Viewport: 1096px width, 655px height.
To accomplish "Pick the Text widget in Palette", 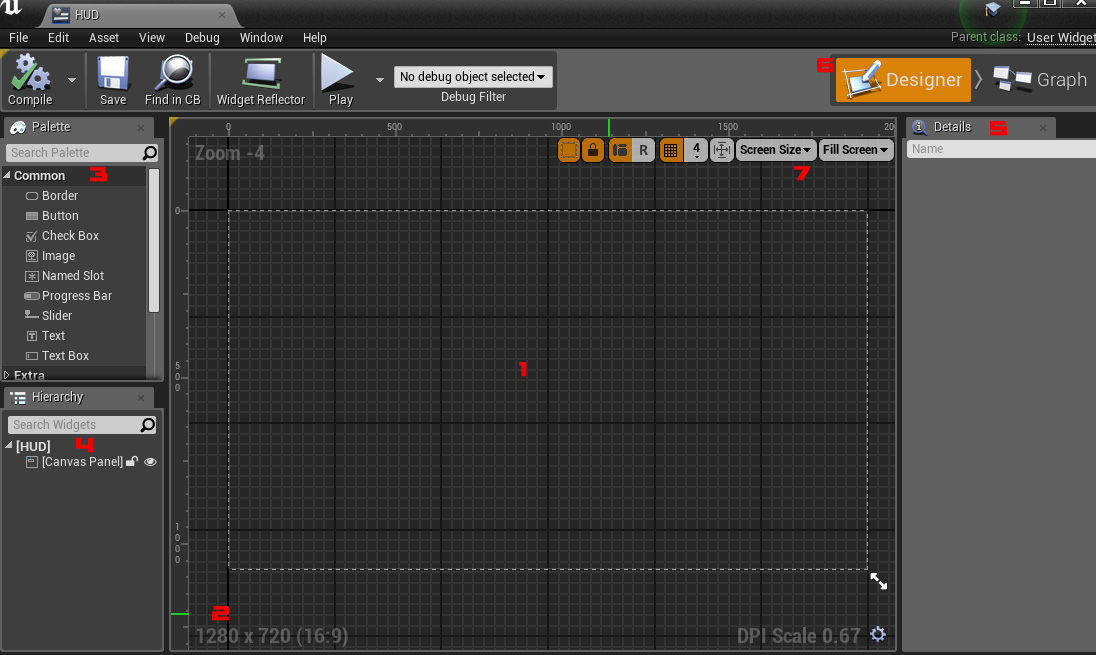I will 52,336.
